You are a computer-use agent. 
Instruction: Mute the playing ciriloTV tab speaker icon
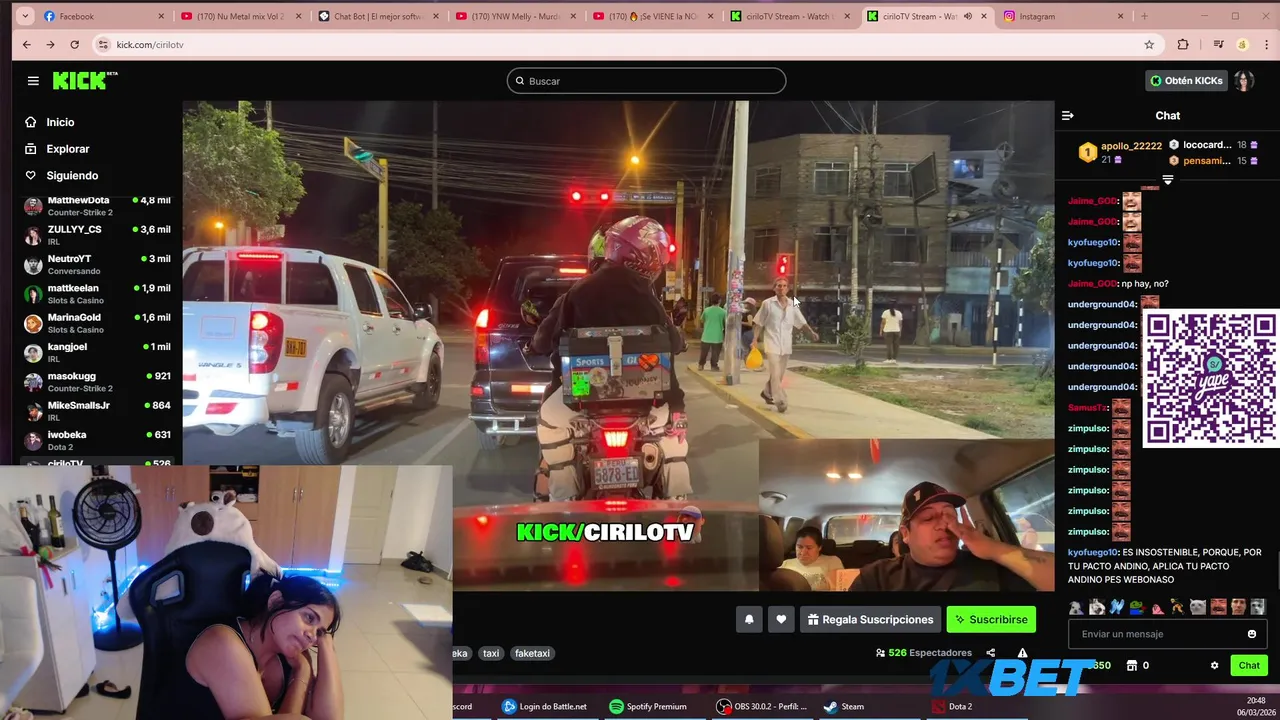pos(967,16)
